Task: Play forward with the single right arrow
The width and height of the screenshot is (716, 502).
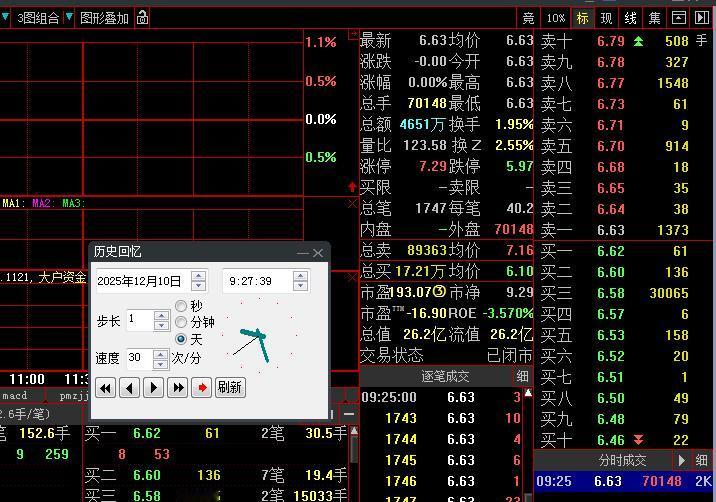Action: tap(153, 388)
